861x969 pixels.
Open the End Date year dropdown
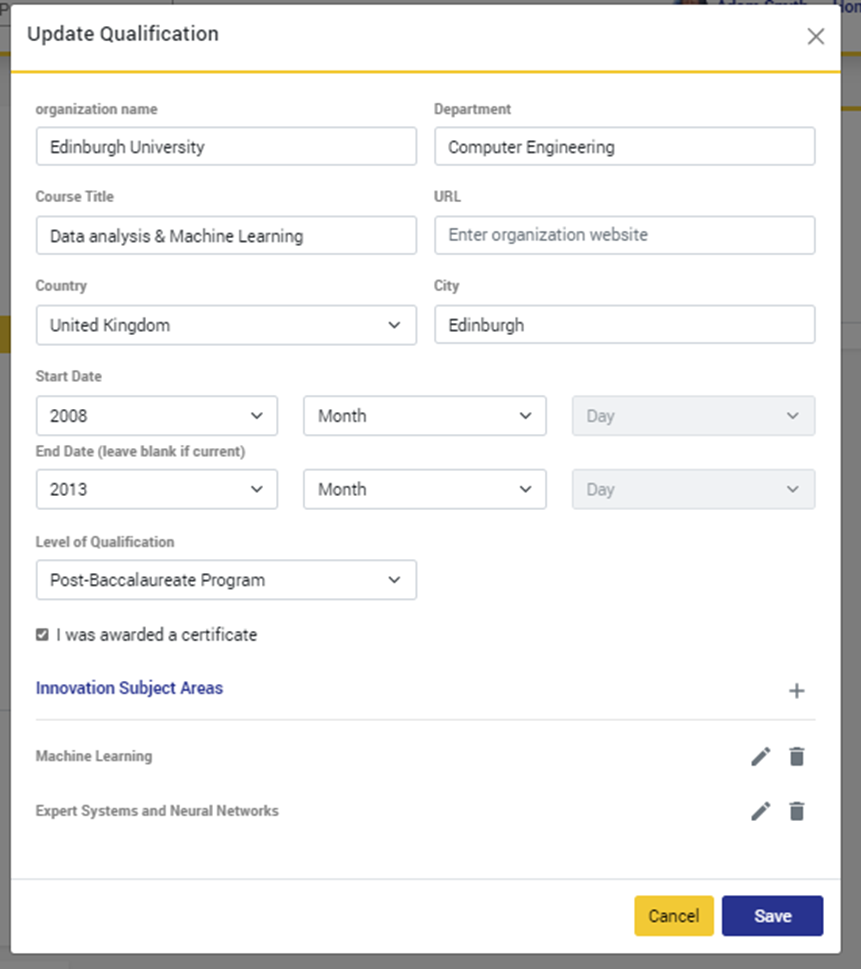tap(156, 489)
